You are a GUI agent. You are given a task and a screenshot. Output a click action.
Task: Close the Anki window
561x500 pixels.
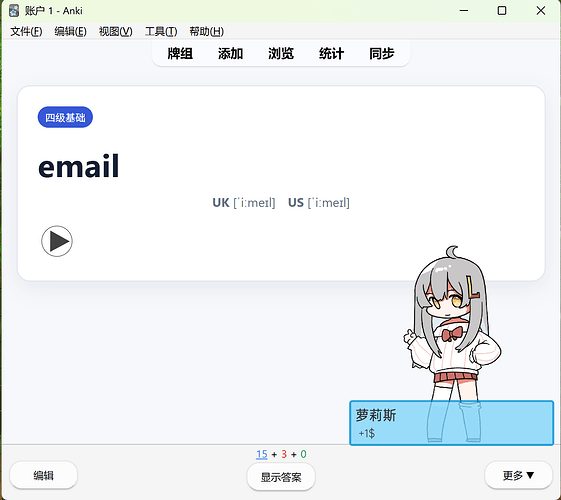point(541,11)
